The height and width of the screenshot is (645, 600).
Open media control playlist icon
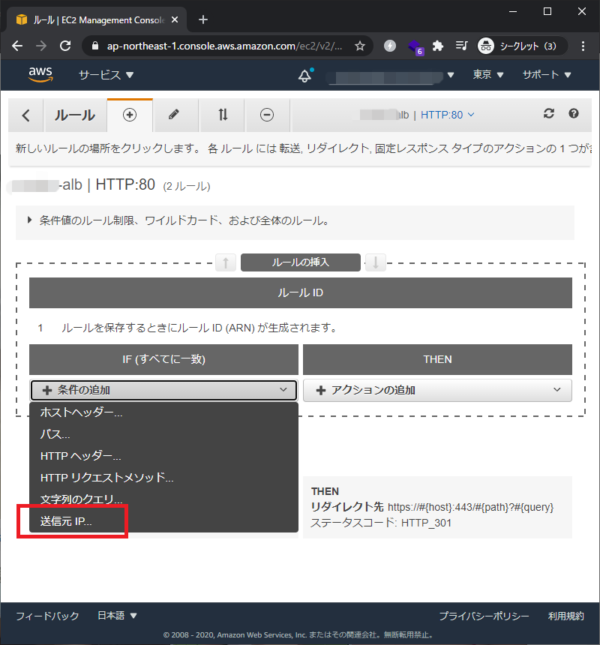461,46
